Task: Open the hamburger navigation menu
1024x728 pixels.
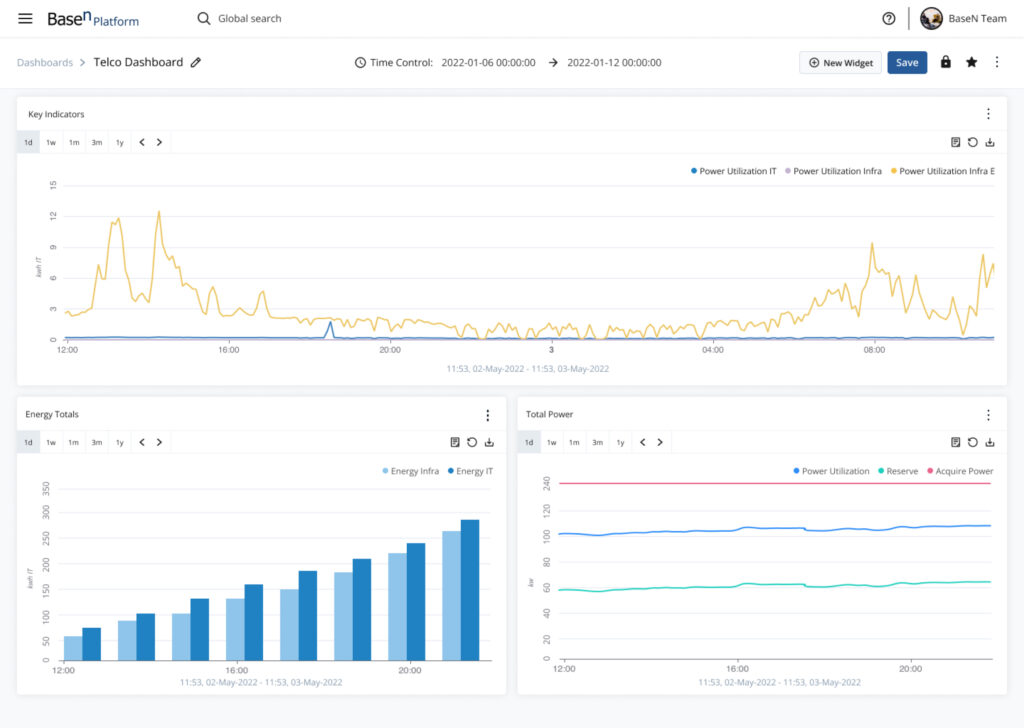Action: pos(25,18)
